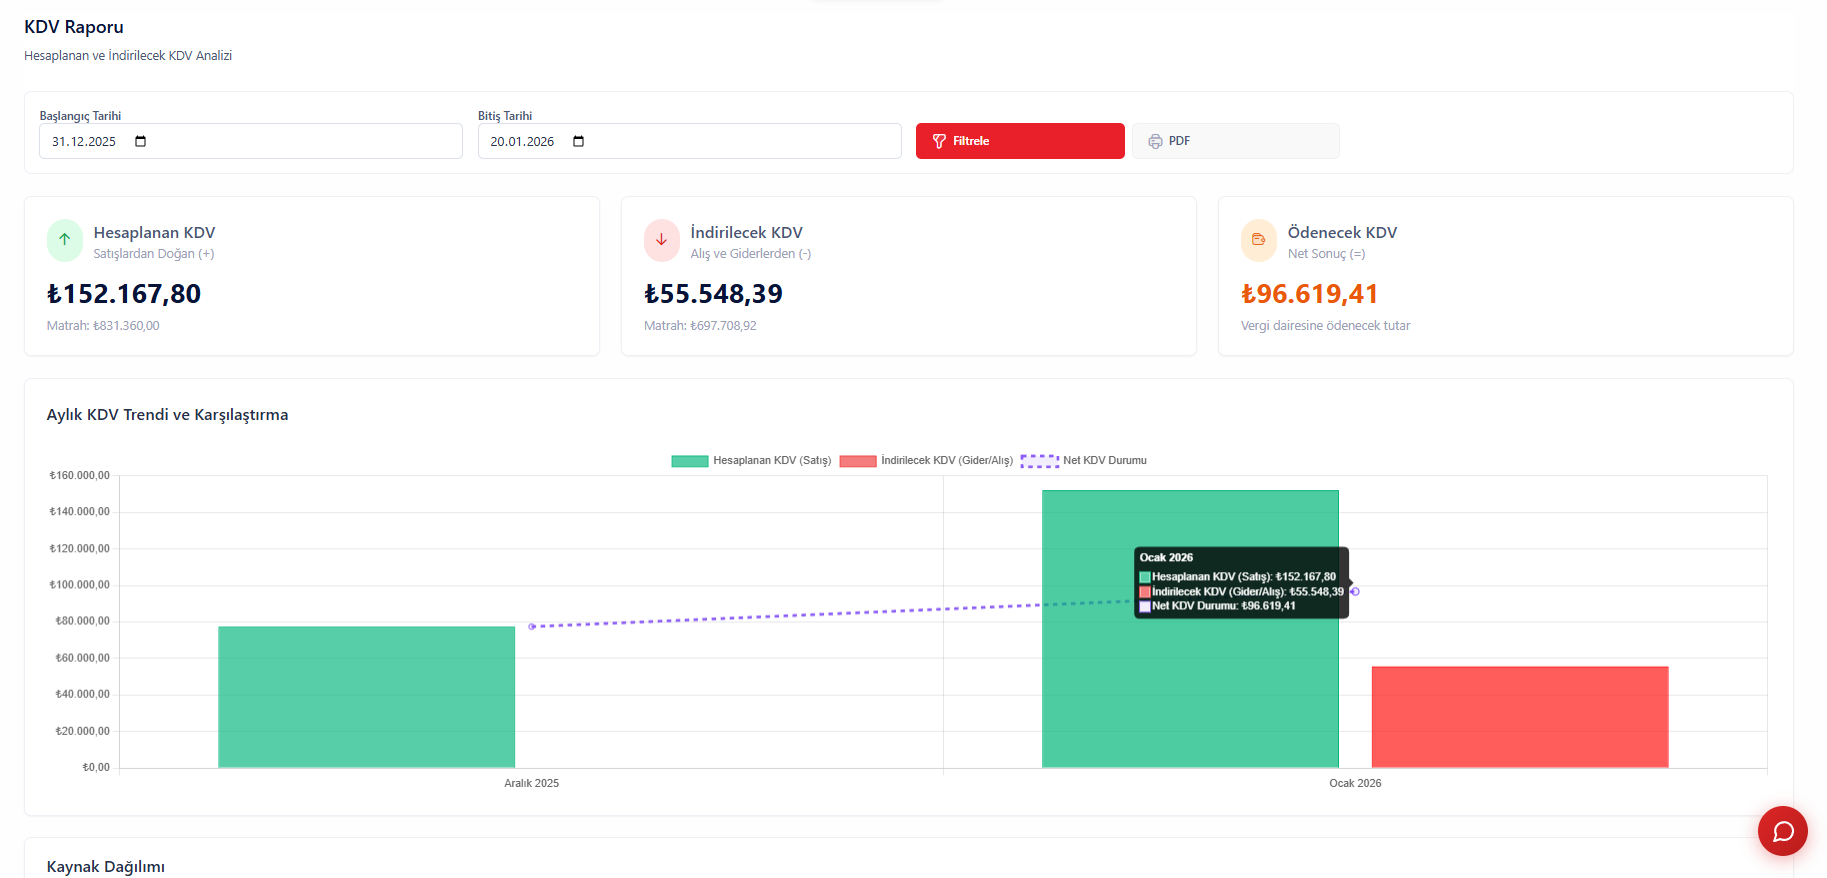This screenshot has height=878, width=1827.
Task: Toggle Net KDV Durumu legend series
Action: [x=1084, y=461]
